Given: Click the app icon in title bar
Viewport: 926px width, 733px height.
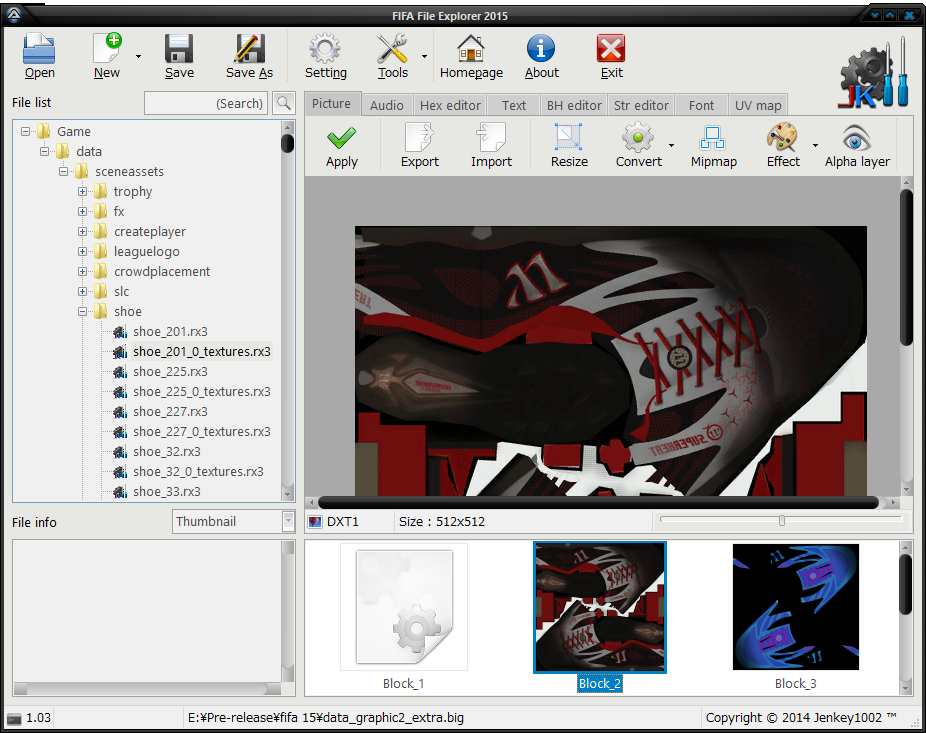Looking at the screenshot, I should 14,15.
